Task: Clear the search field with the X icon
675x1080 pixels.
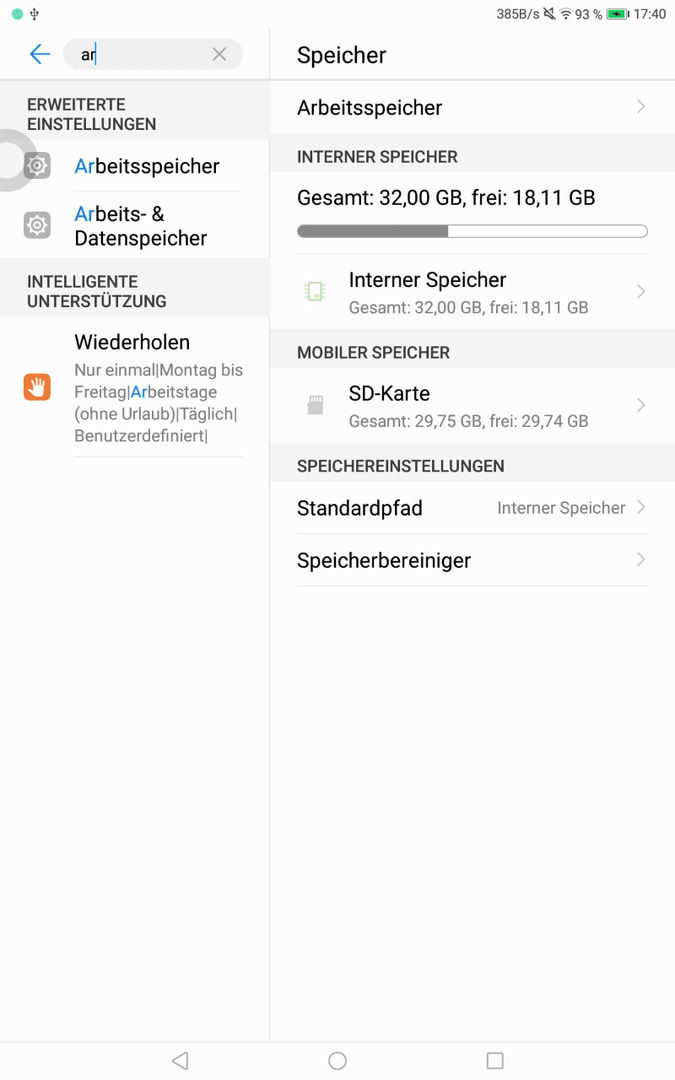Action: click(219, 54)
